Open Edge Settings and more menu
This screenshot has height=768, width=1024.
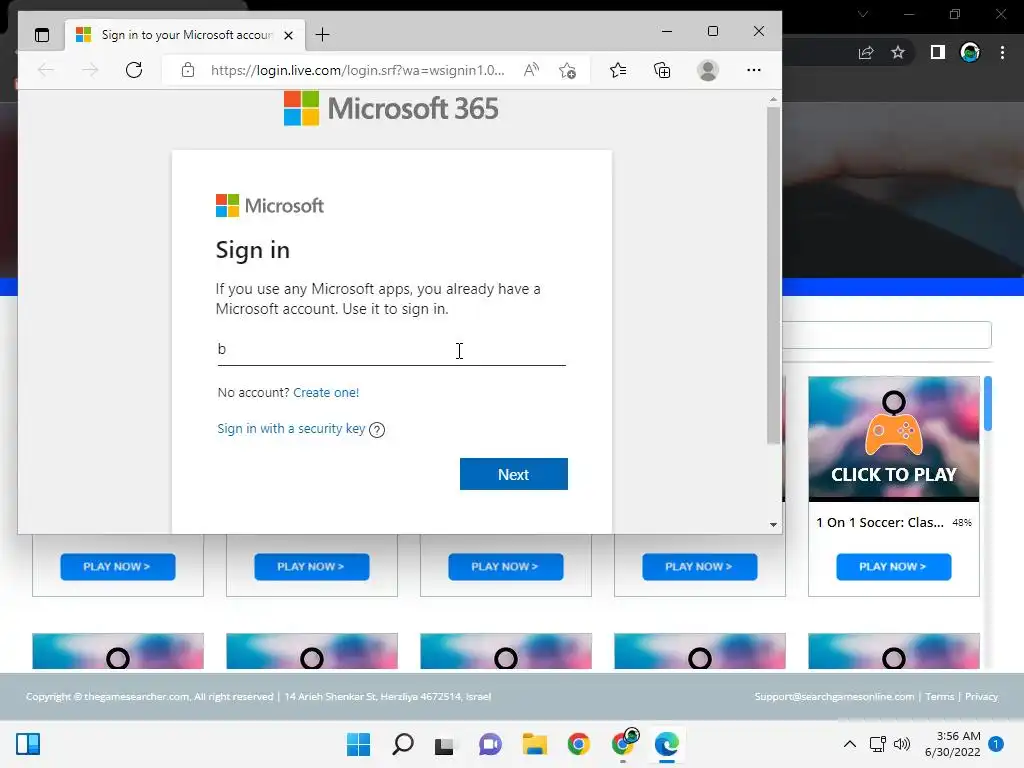(x=754, y=70)
